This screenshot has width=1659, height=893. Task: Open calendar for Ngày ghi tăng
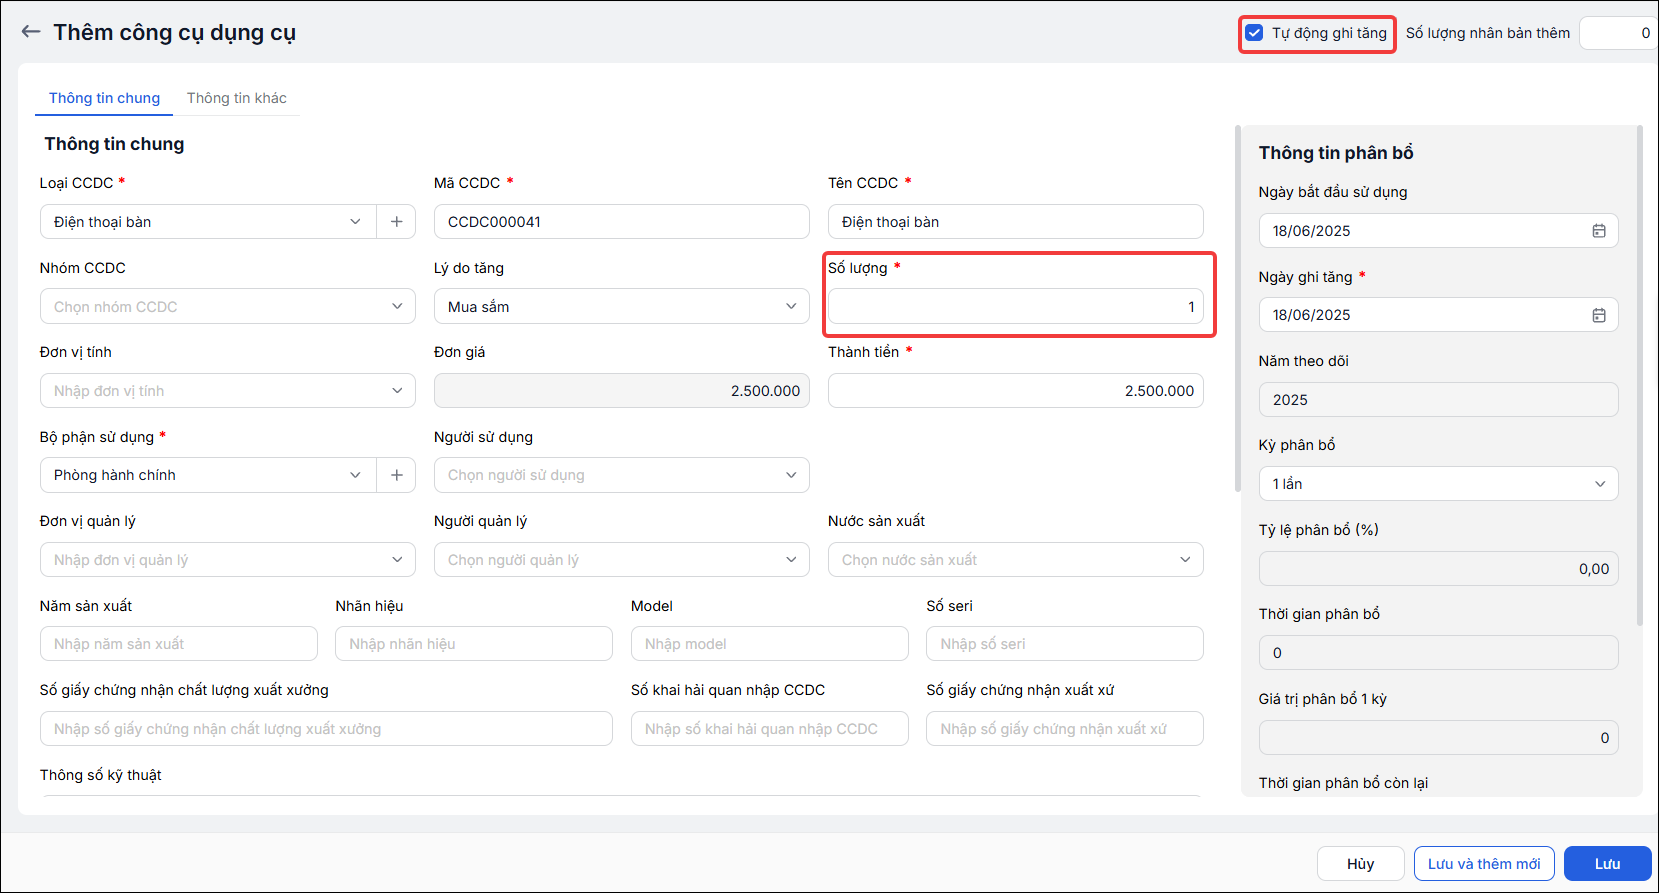pyautogui.click(x=1599, y=315)
